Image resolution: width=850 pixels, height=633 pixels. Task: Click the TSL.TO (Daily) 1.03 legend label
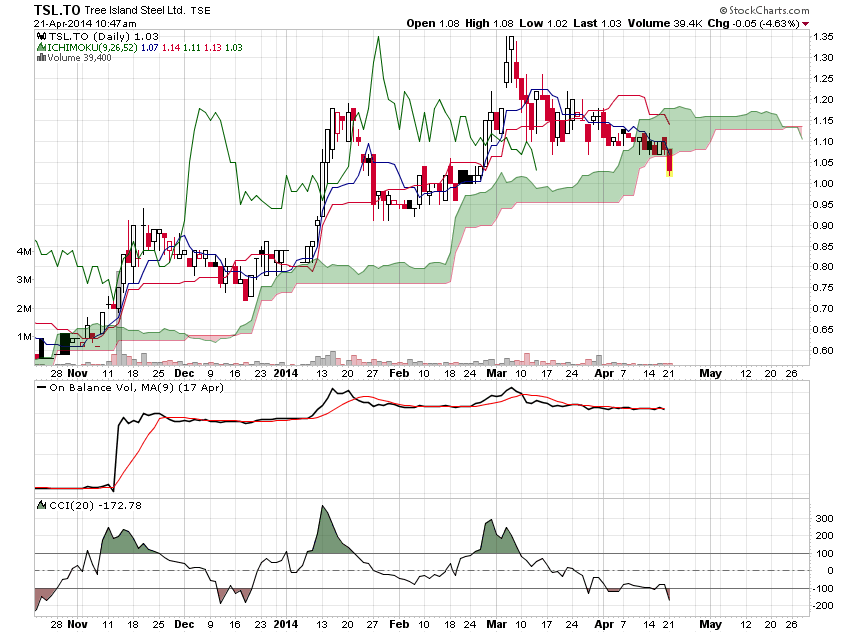(104, 36)
